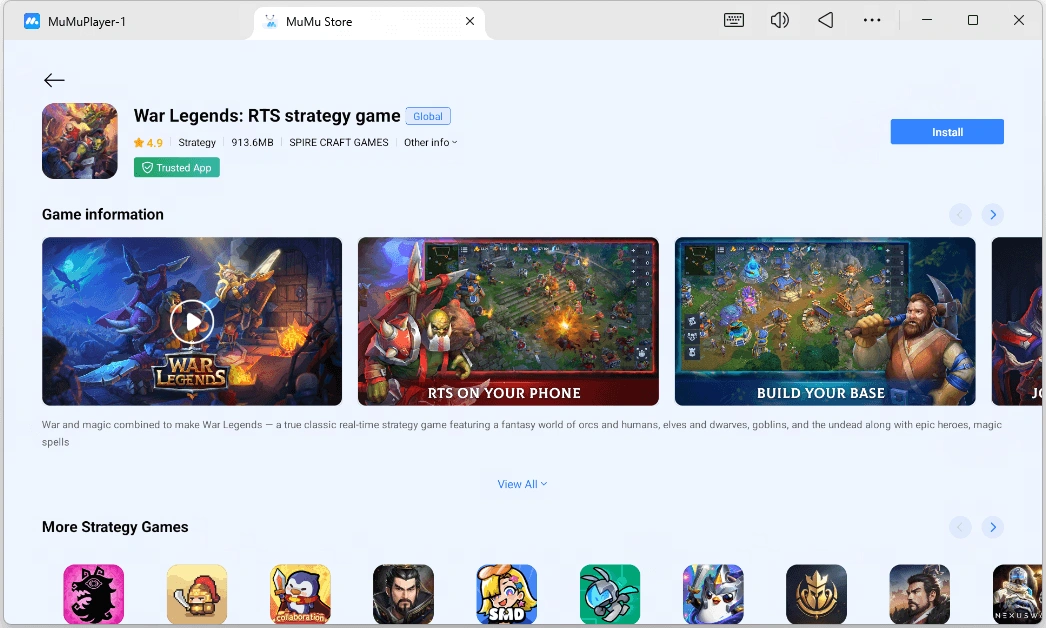
Task: Open the RTS ON YOUR PHONE screenshot
Action: [508, 322]
